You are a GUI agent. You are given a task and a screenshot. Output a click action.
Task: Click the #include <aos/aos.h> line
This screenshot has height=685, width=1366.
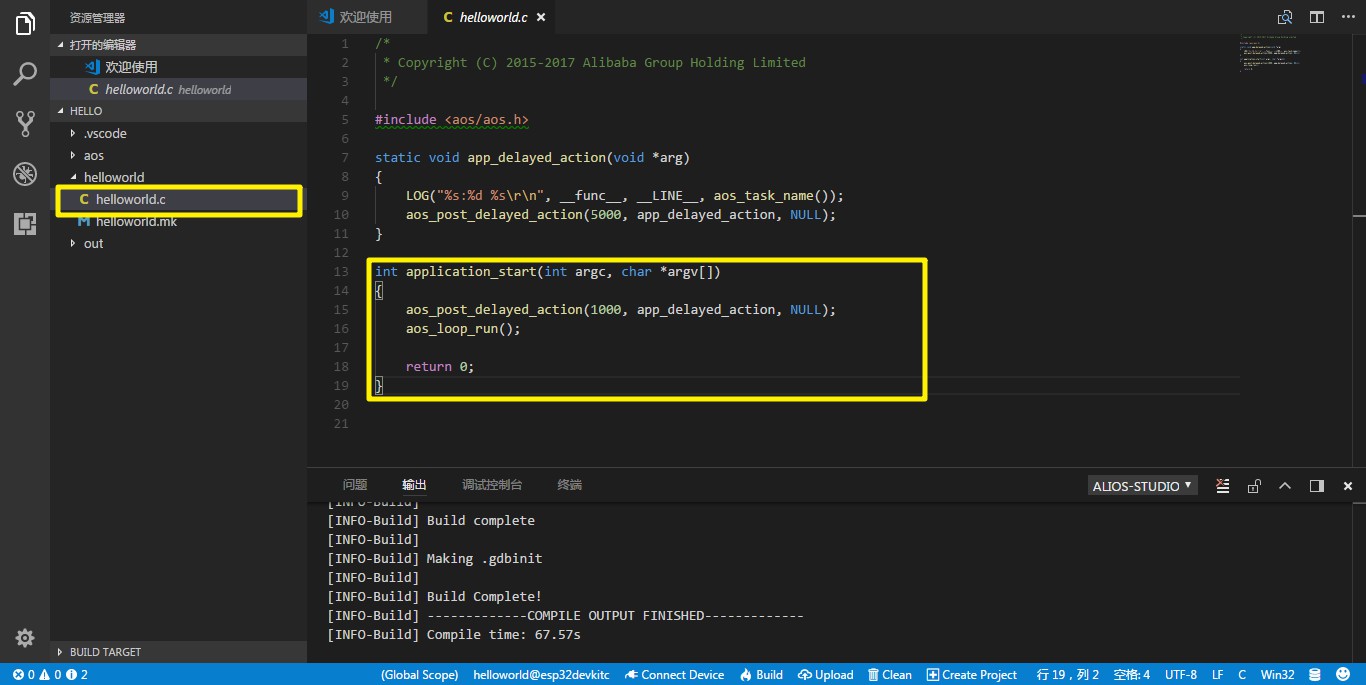click(451, 119)
